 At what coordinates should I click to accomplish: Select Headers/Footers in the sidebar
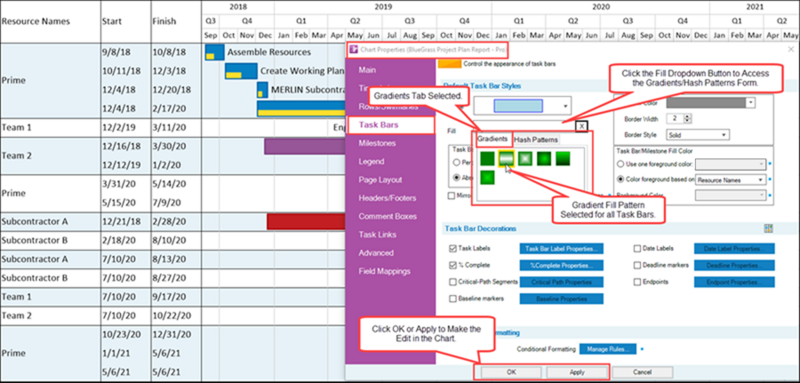pyautogui.click(x=387, y=198)
